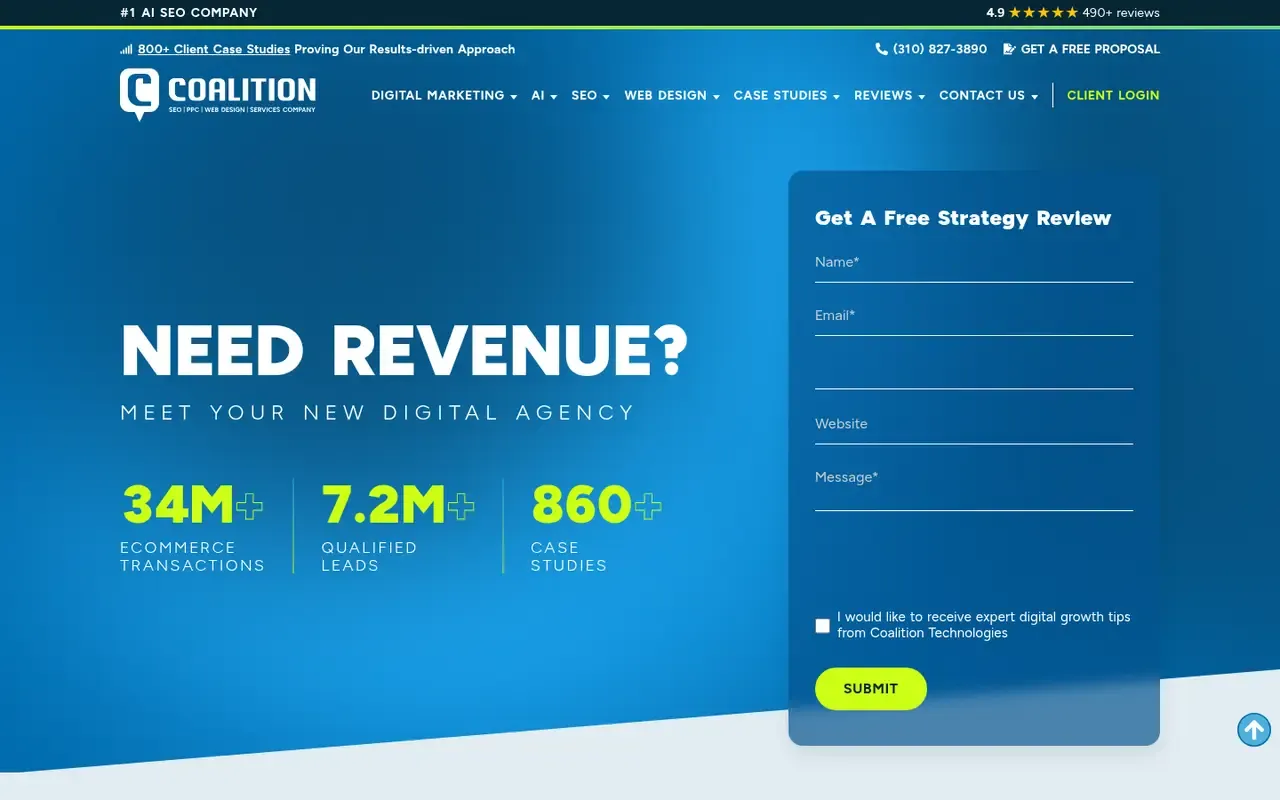
Task: Click the 860+ statistic
Action: (597, 505)
